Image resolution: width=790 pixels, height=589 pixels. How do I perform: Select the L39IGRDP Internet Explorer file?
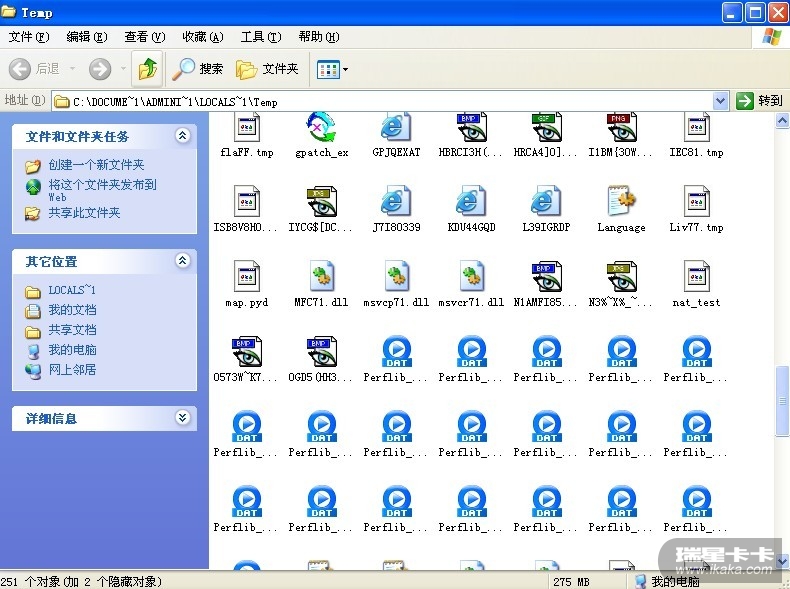tap(546, 202)
